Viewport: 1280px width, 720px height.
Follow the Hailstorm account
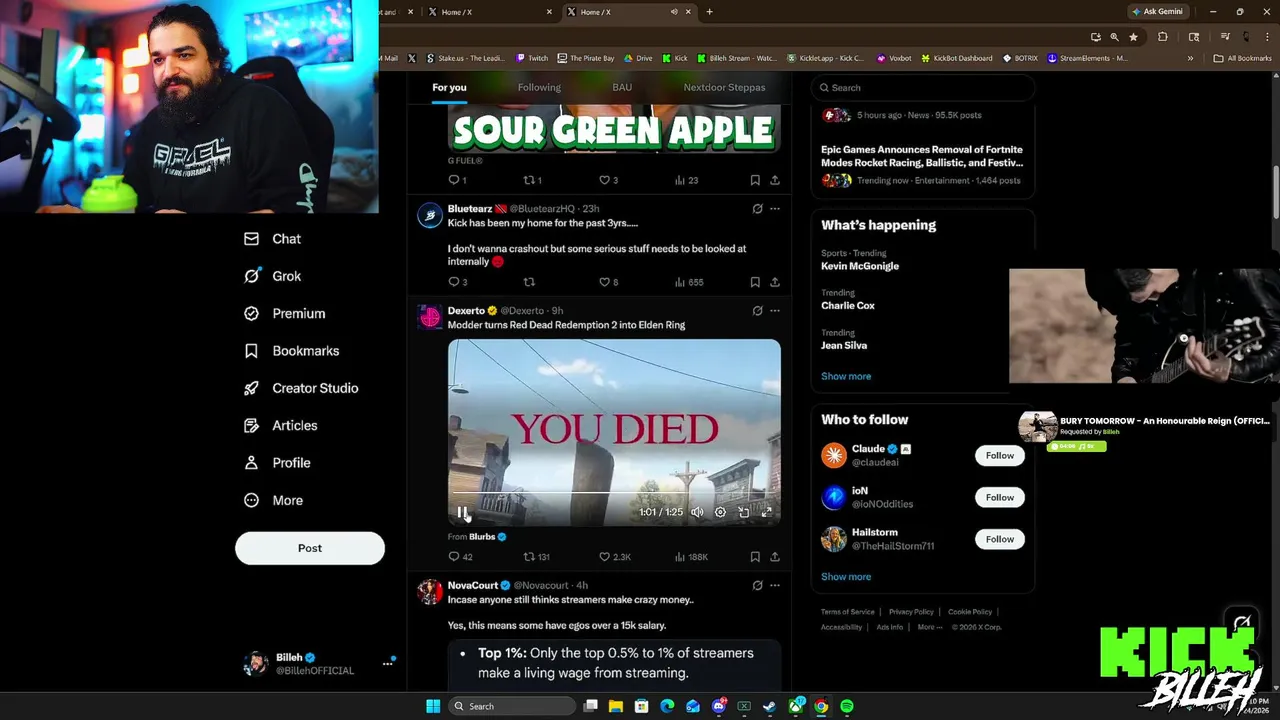[x=1000, y=539]
